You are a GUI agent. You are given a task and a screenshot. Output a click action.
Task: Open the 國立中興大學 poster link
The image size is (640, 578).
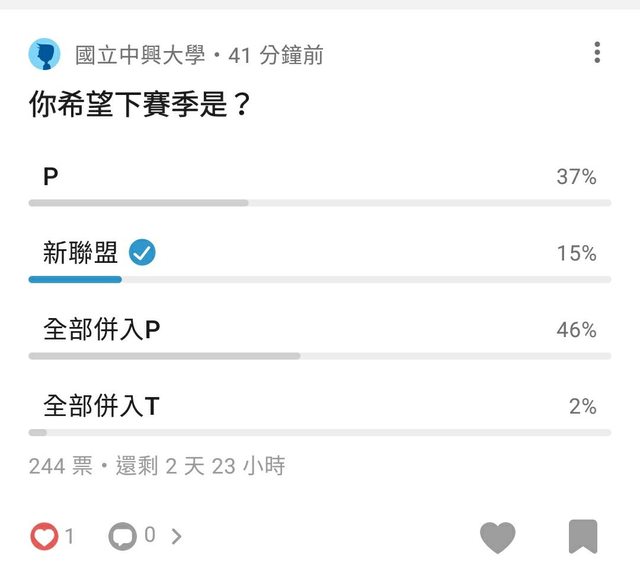click(x=140, y=55)
